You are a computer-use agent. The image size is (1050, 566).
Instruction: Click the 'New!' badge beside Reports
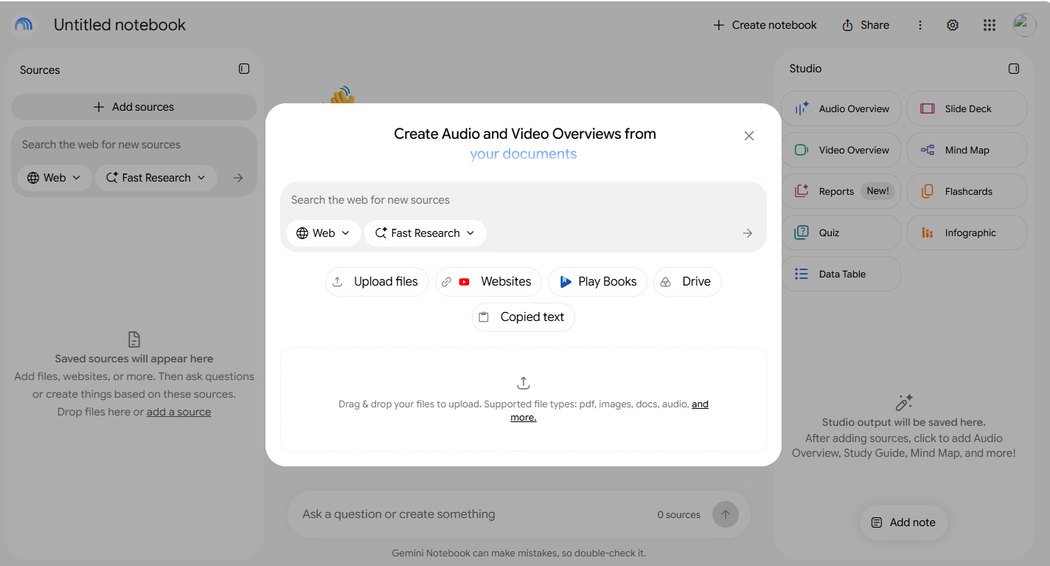pos(878,191)
